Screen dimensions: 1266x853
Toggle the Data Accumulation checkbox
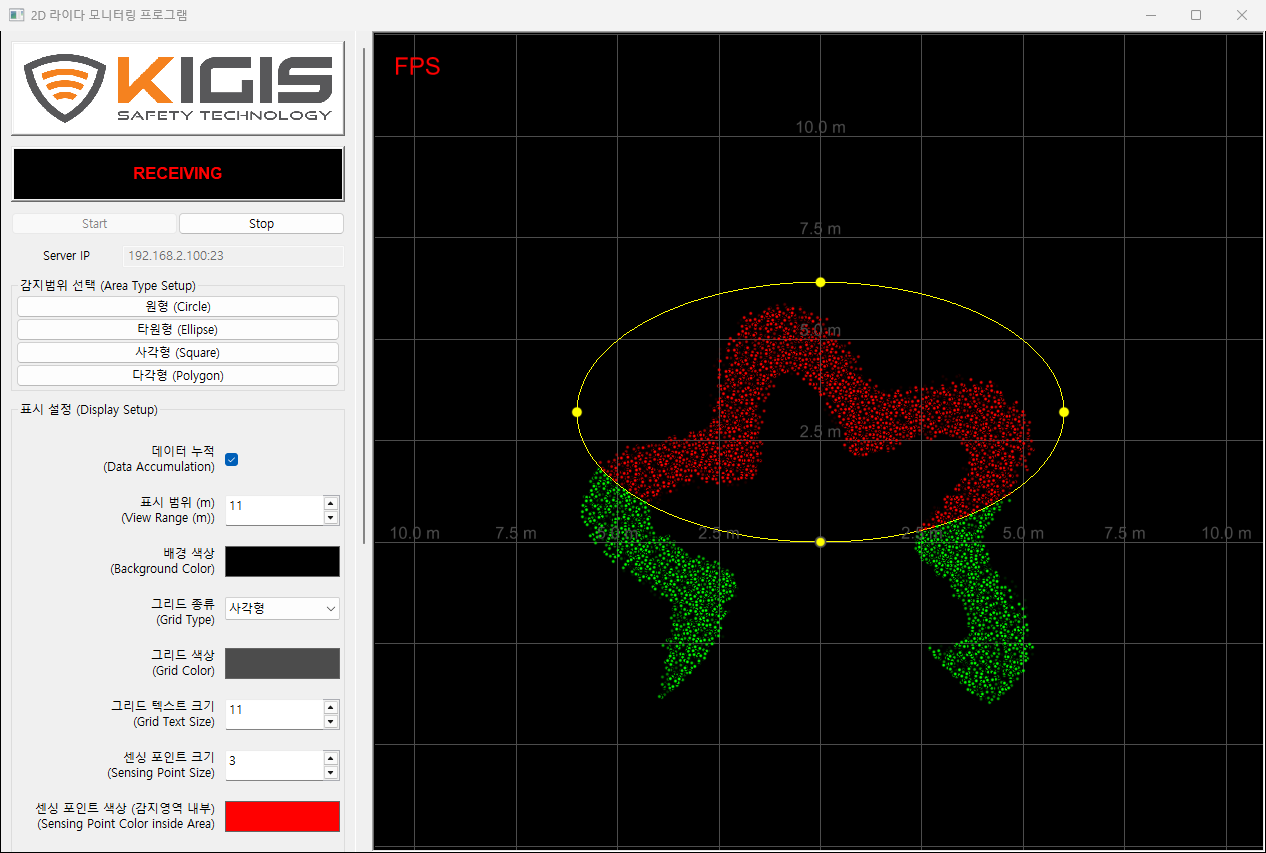click(232, 459)
